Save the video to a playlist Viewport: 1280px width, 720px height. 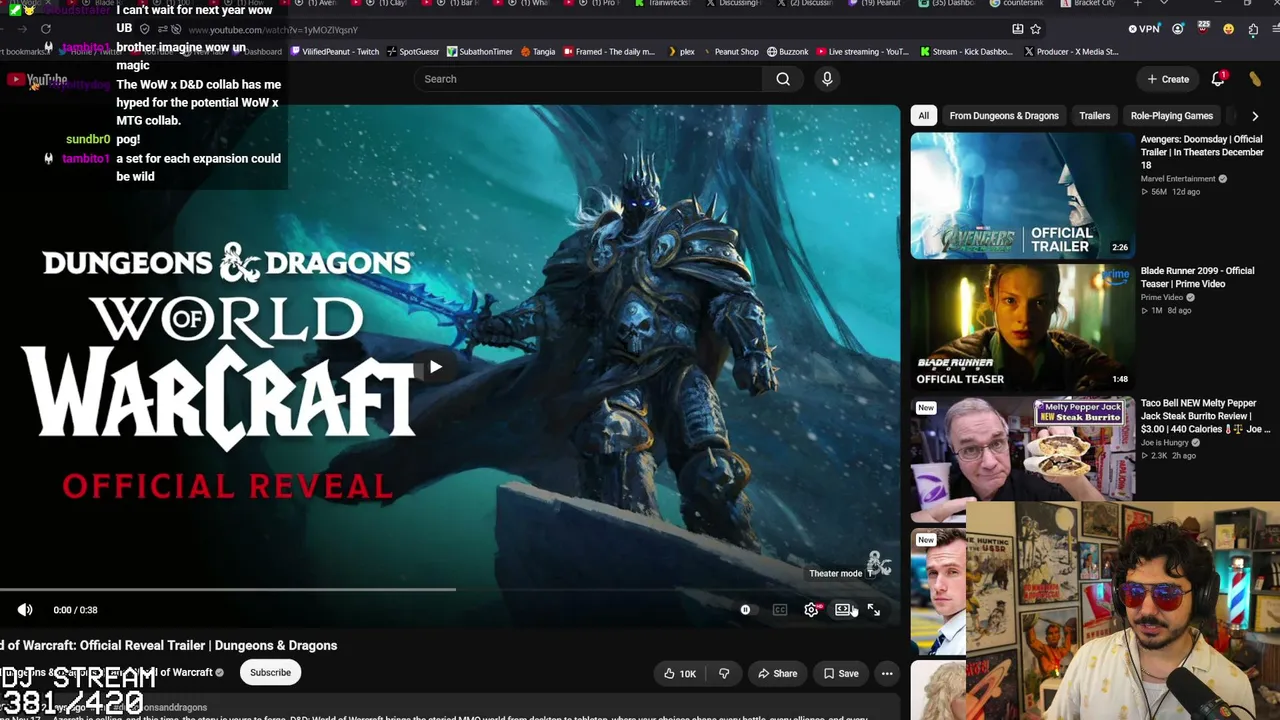[x=840, y=673]
